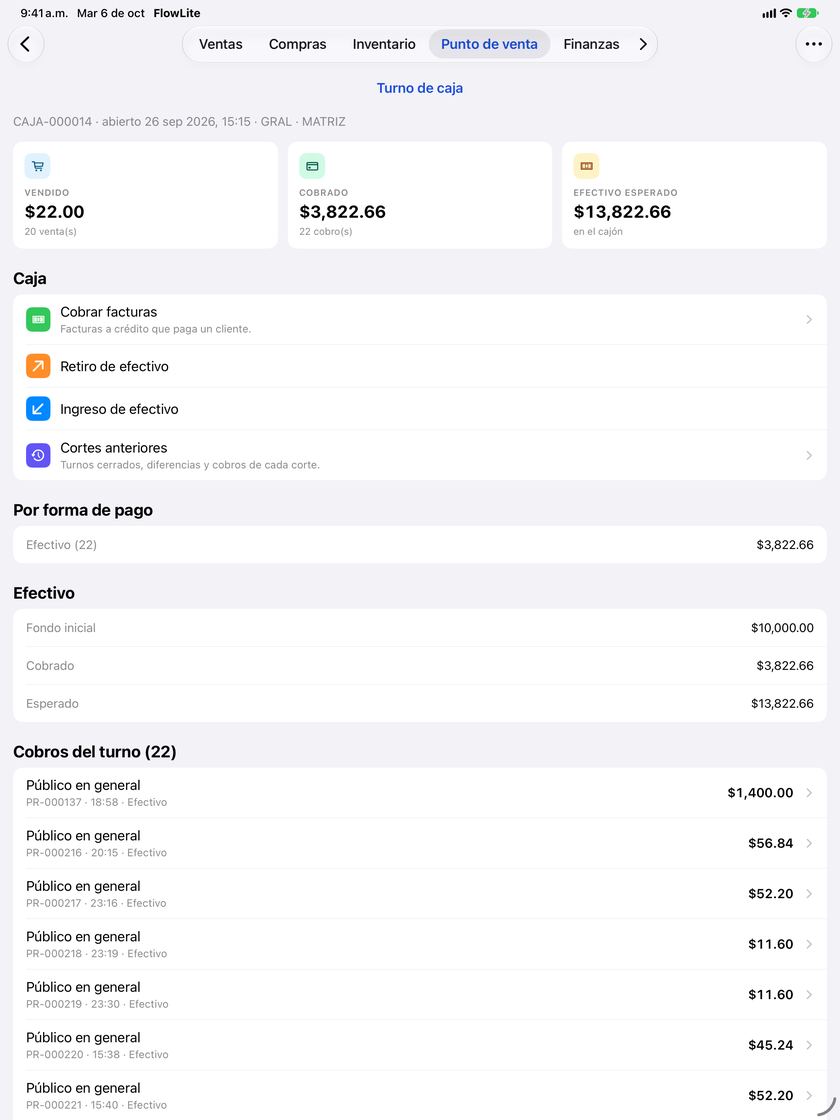Screen dimensions: 840x1120
Task: Click the green Cobrar facturas icon
Action: [x=38, y=319]
